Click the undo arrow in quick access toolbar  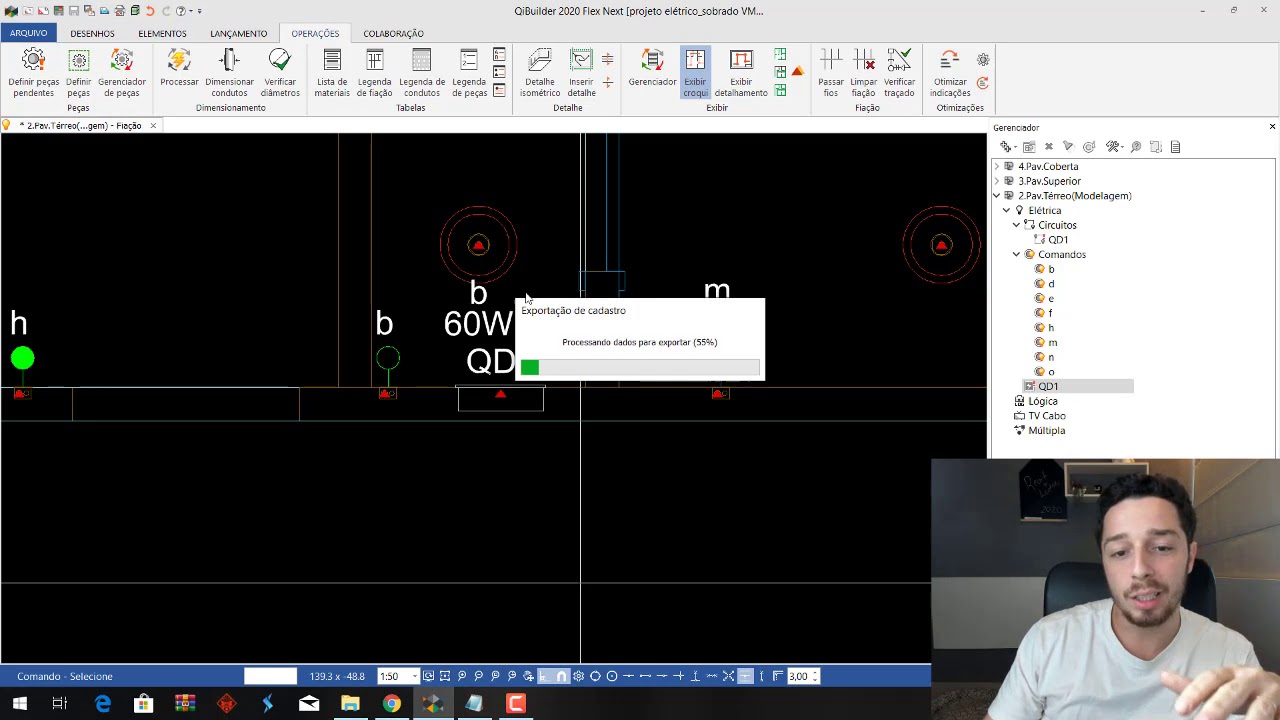[x=150, y=11]
